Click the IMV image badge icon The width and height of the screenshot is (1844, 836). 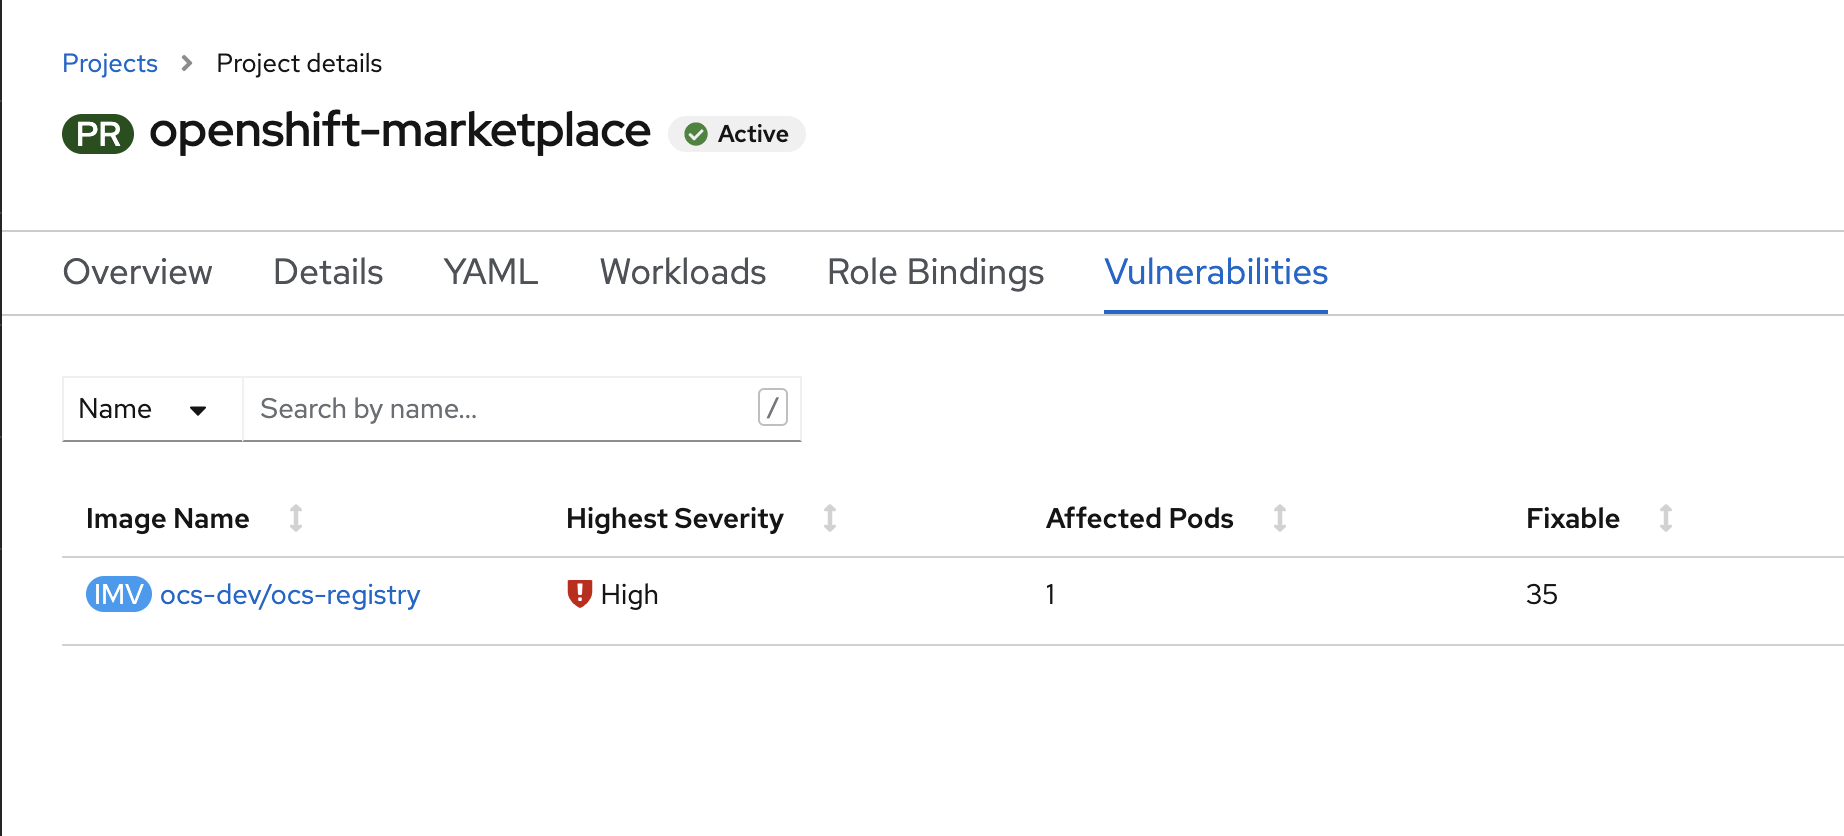point(118,594)
